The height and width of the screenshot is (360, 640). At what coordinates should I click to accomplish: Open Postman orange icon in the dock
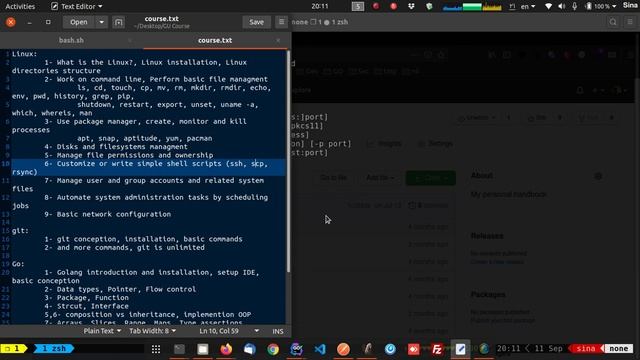343,349
